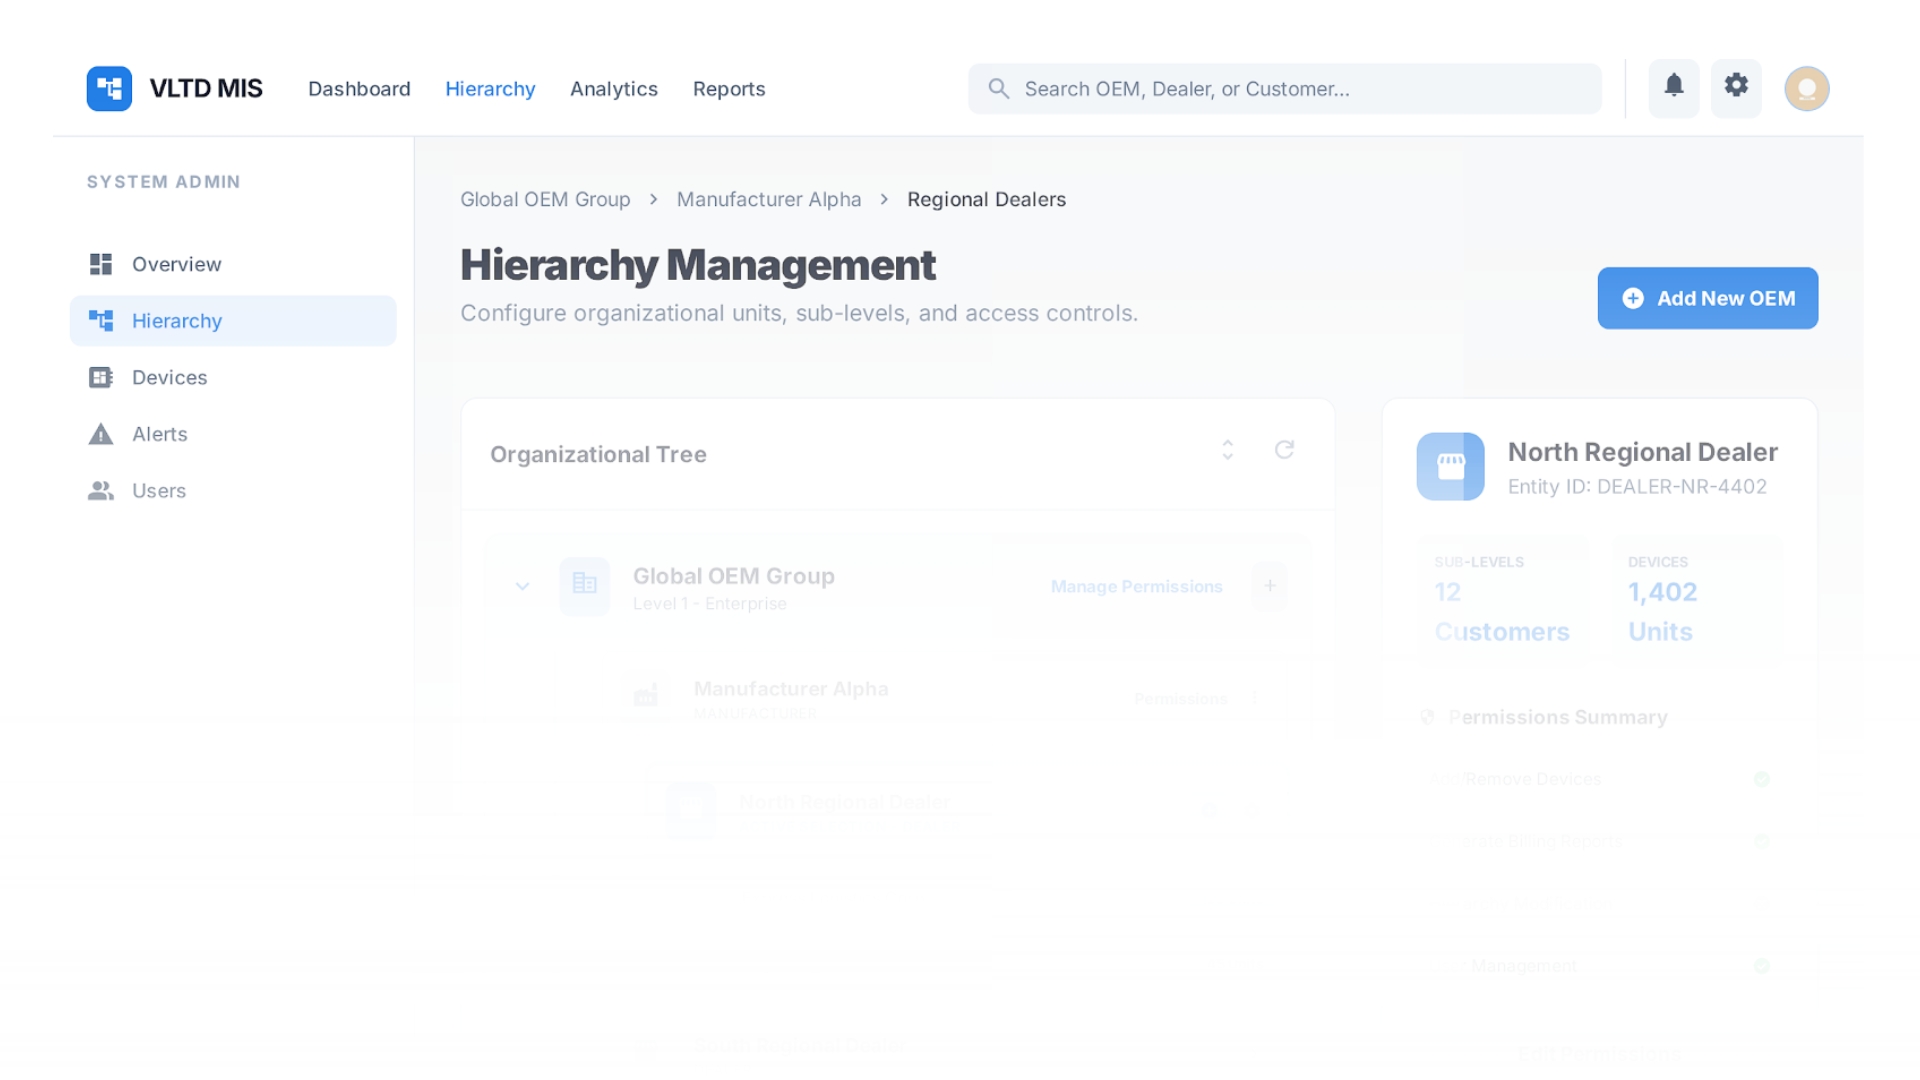
Task: Select Alerts in the sidebar
Action: point(233,434)
